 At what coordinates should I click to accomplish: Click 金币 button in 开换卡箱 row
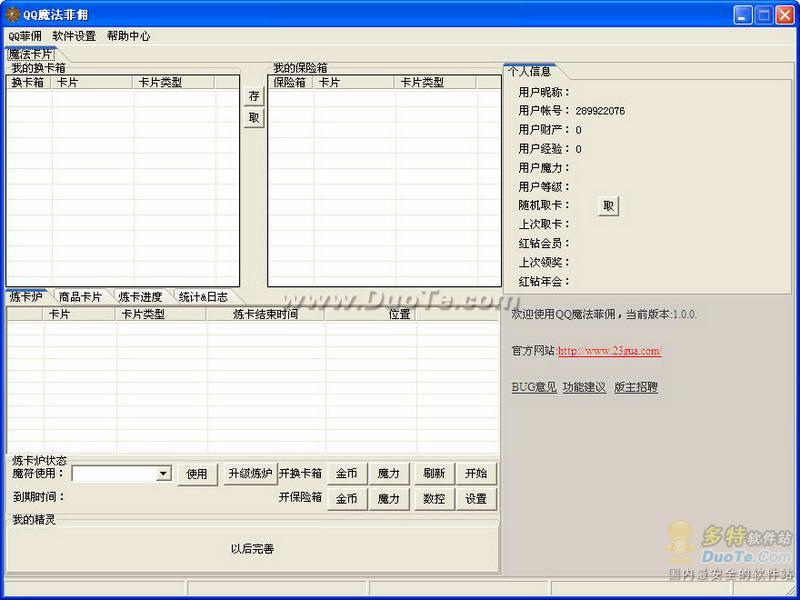point(346,473)
